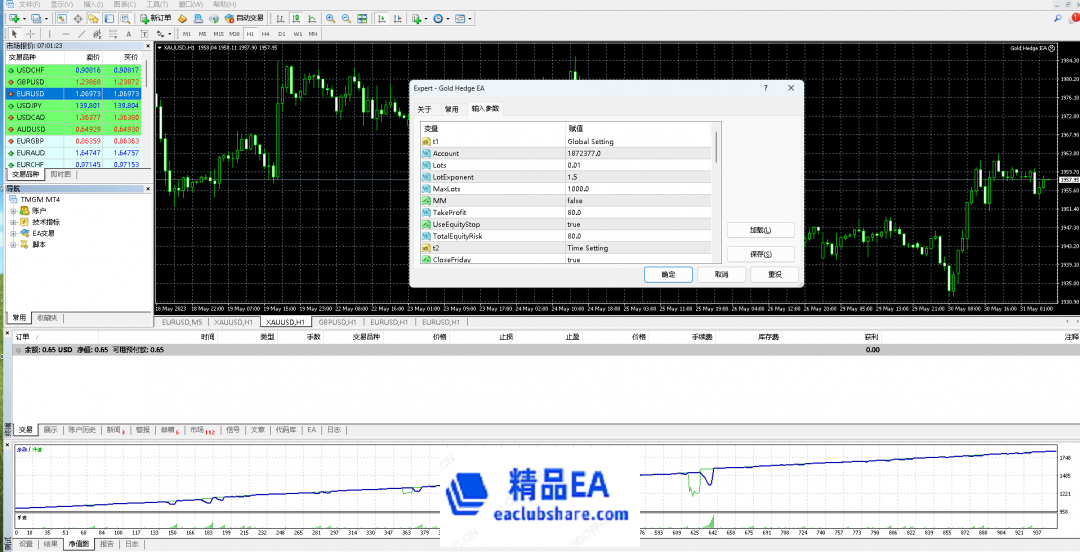The width and height of the screenshot is (1080, 552).
Task: Zoom in on the chart
Action: (331, 18)
